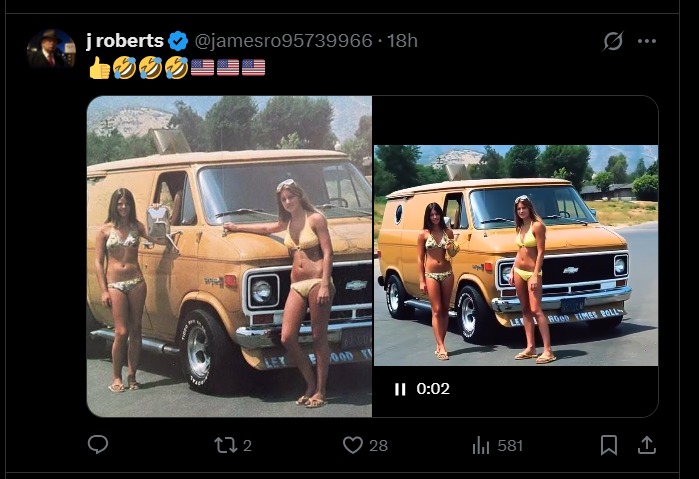Click the blue verified badge
Viewport: 699px width, 479px height.
pyautogui.click(x=178, y=41)
